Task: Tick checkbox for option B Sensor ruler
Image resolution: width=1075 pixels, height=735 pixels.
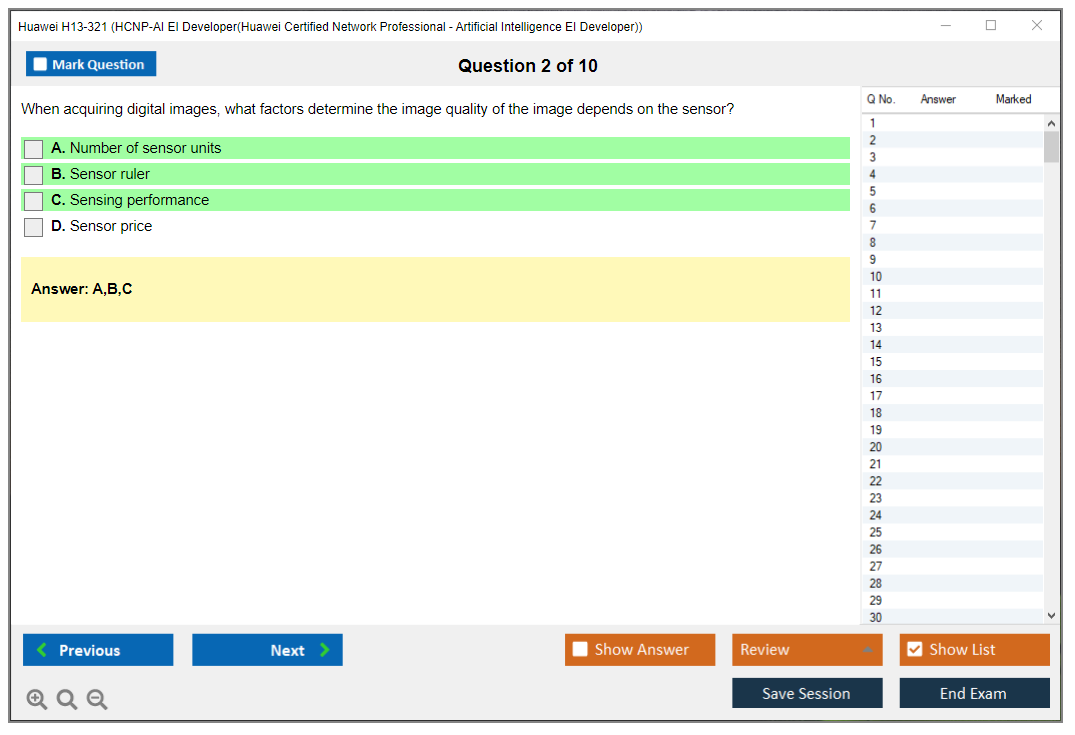Action: coord(34,175)
